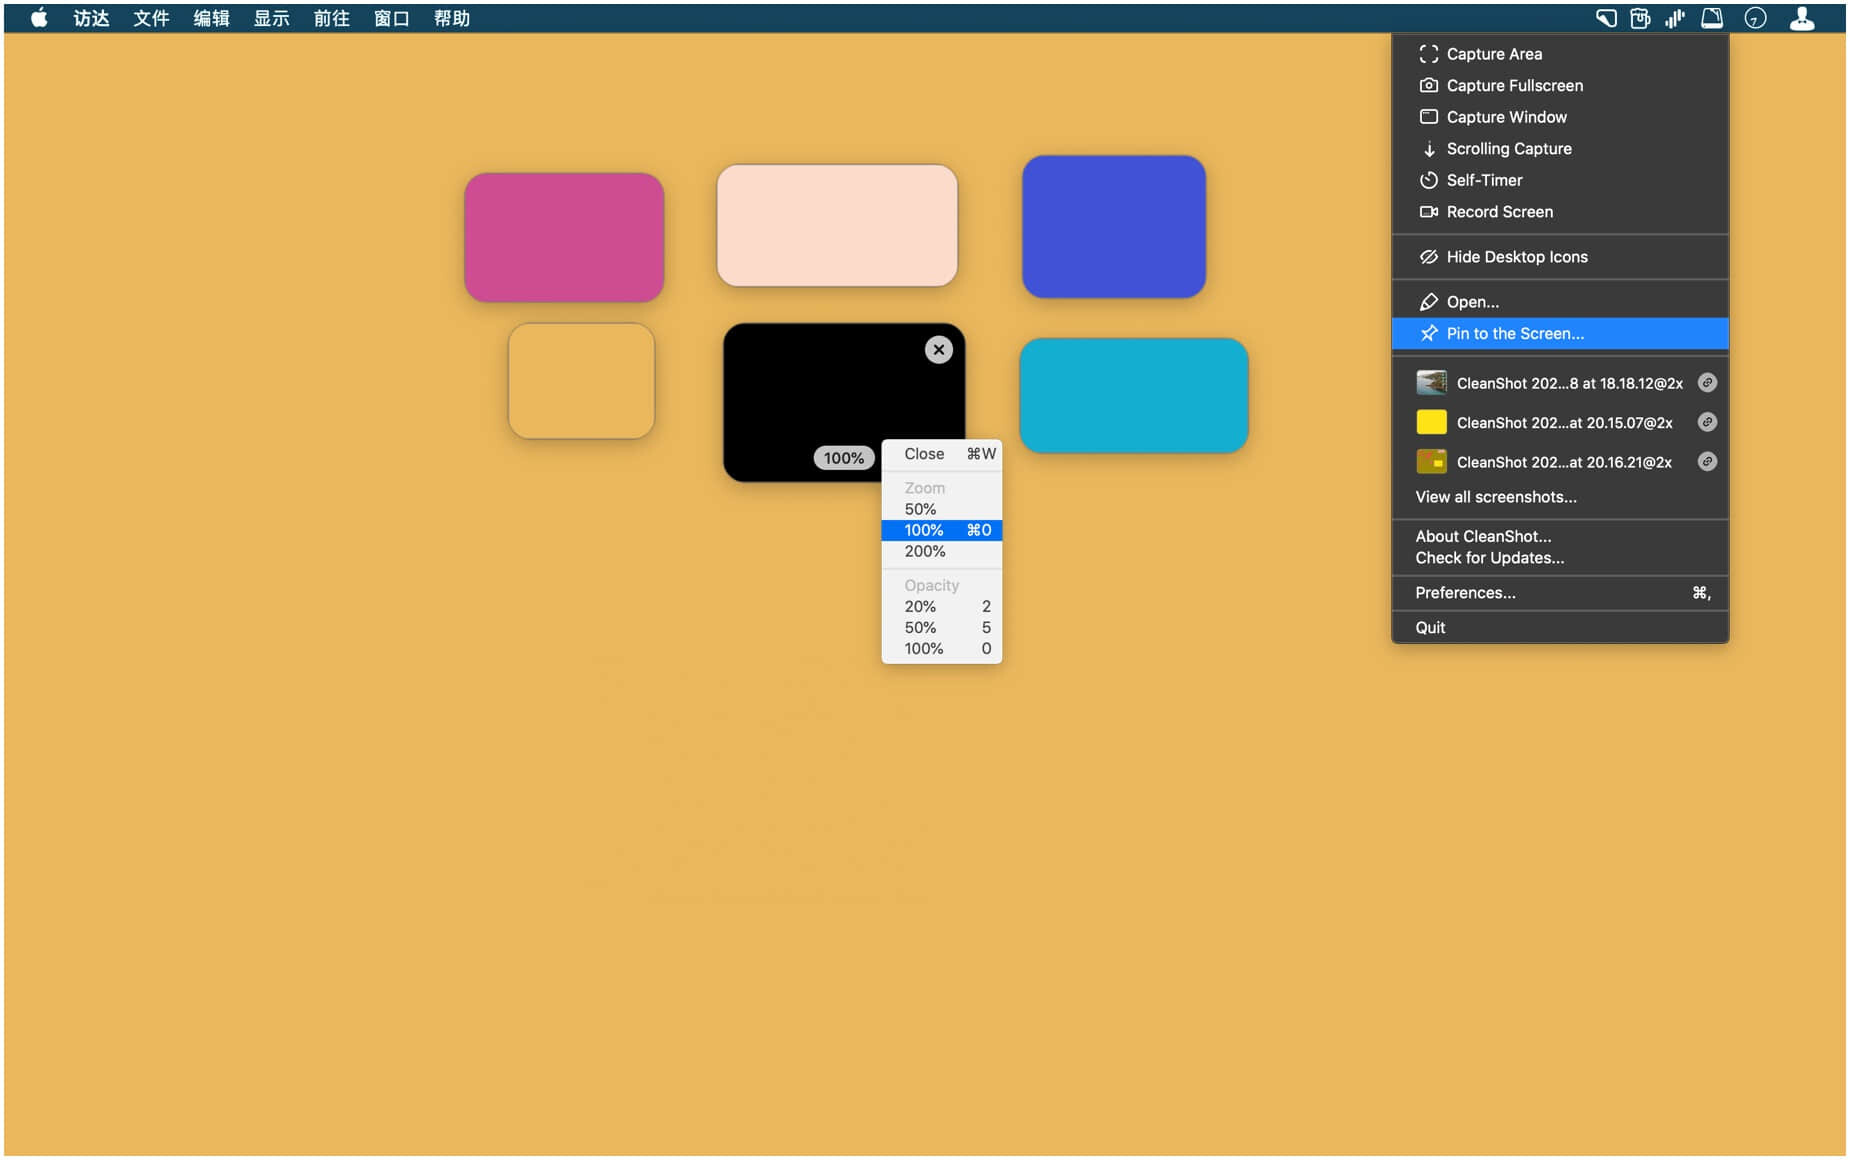1850x1160 pixels.
Task: Open the Self-Timer capture option
Action: tap(1484, 180)
